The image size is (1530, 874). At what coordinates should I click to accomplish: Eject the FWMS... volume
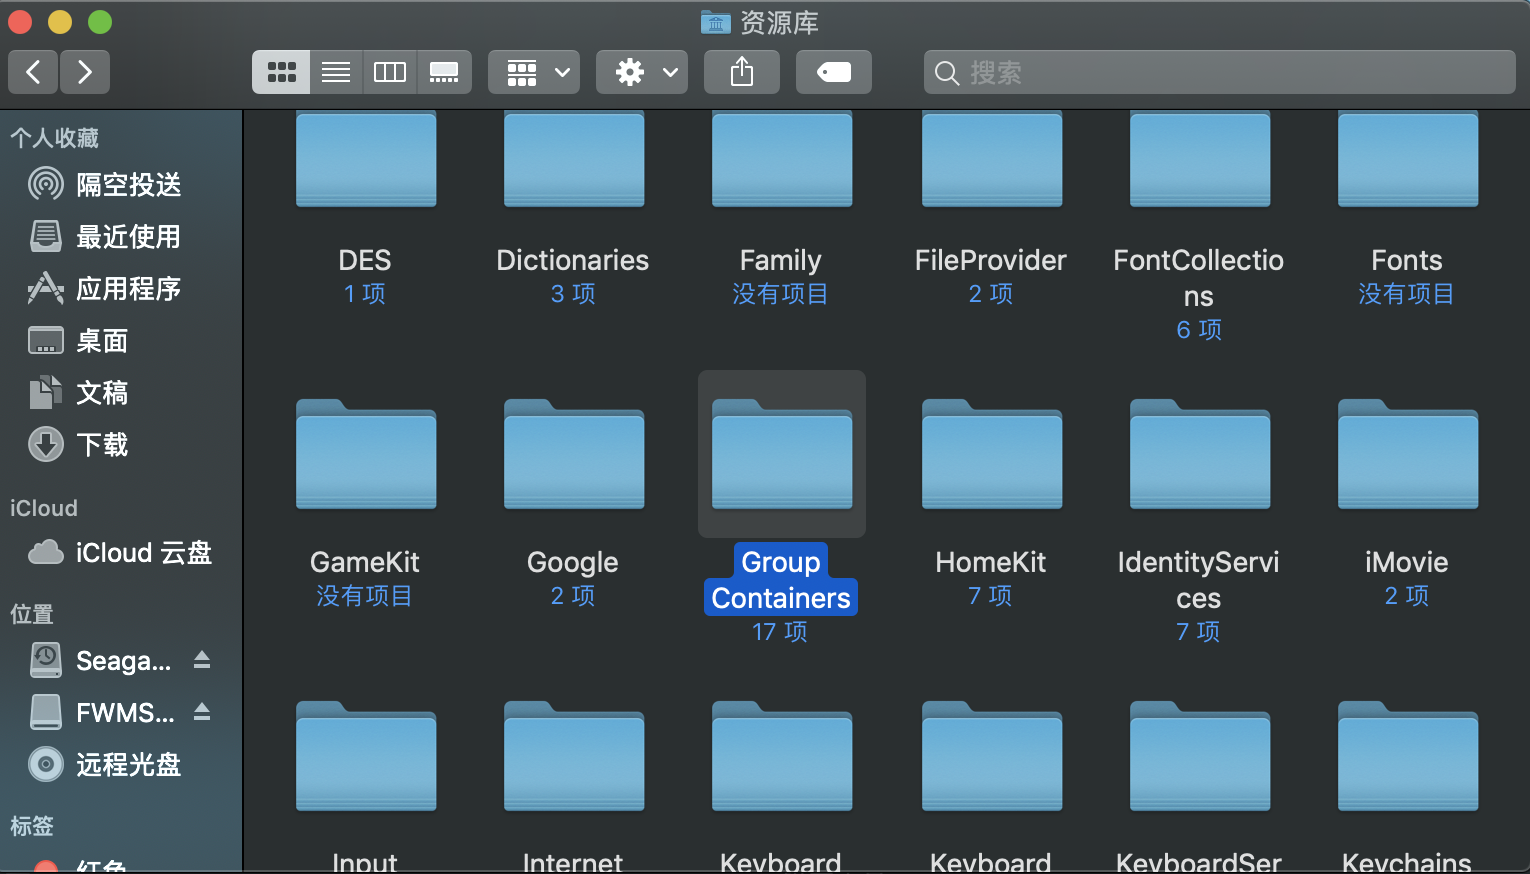click(x=202, y=712)
